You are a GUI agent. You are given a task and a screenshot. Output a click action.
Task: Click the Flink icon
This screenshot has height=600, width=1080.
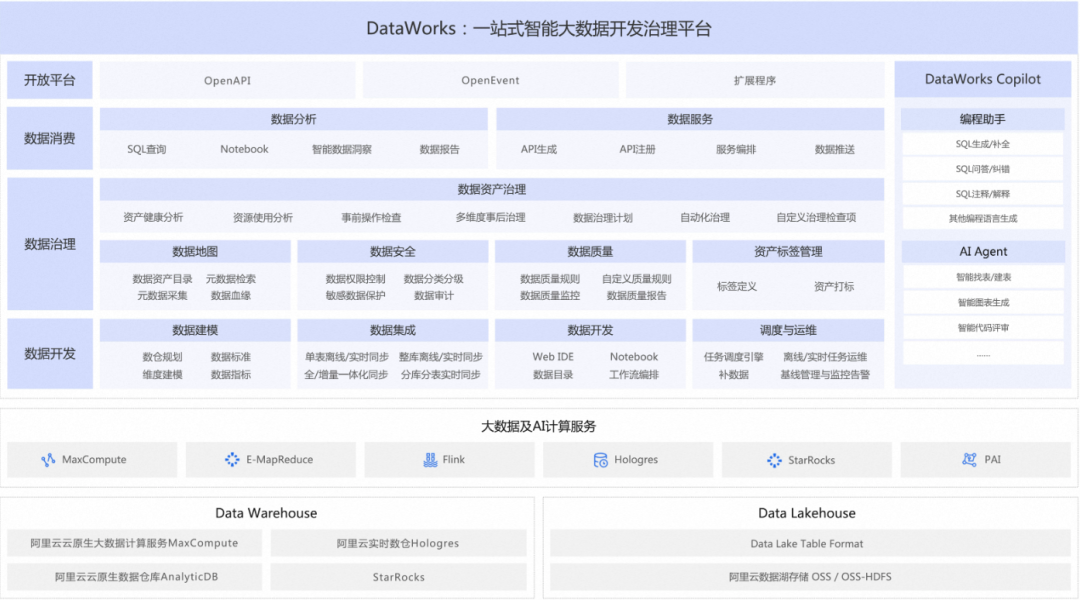pyautogui.click(x=430, y=459)
